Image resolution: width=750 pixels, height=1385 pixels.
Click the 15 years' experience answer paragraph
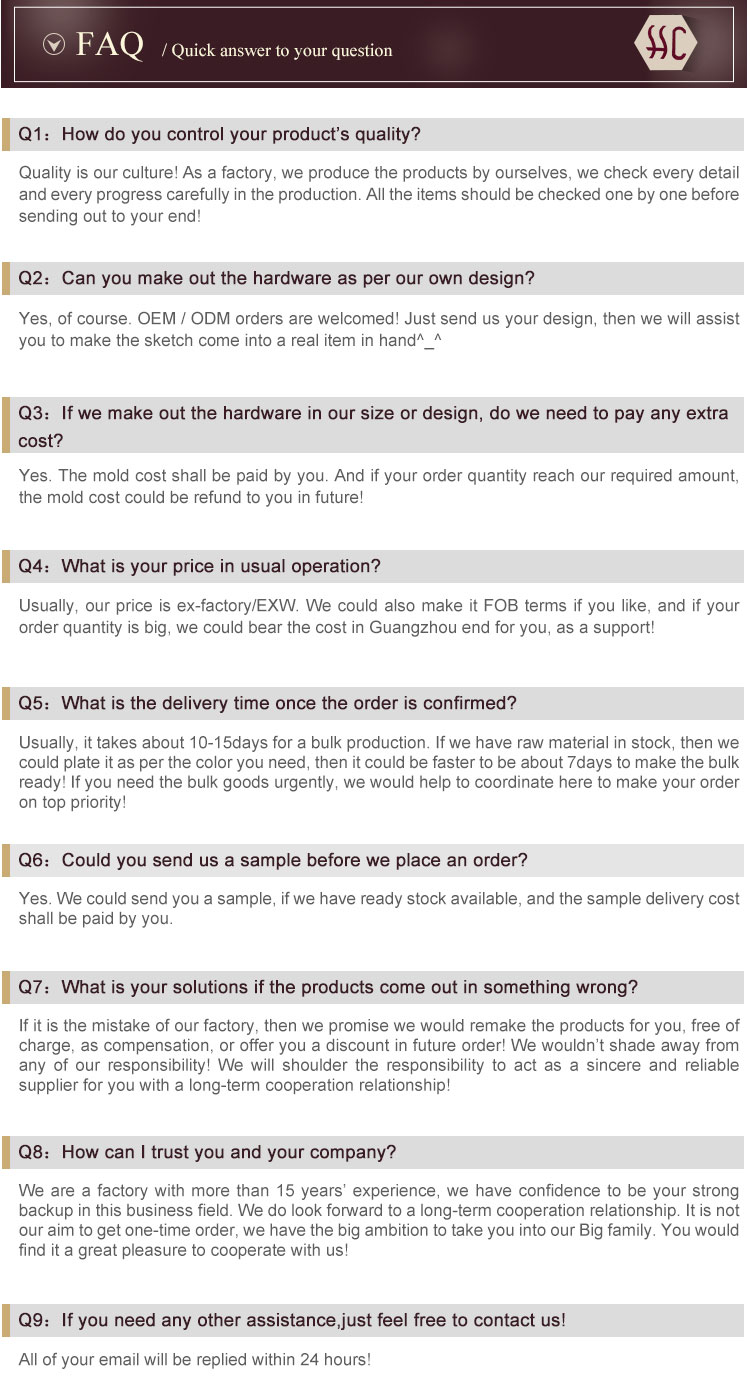(378, 1220)
